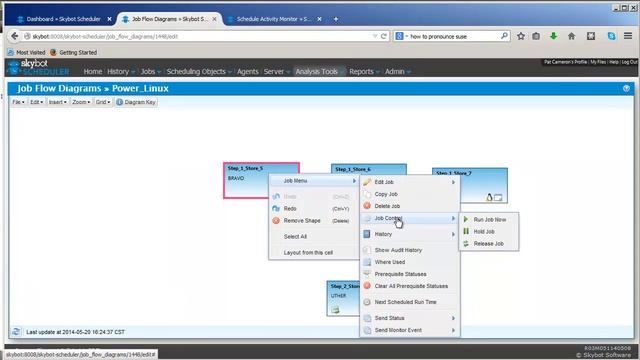Click the Log Out link
This screenshot has width=640, height=360.
coord(629,62)
